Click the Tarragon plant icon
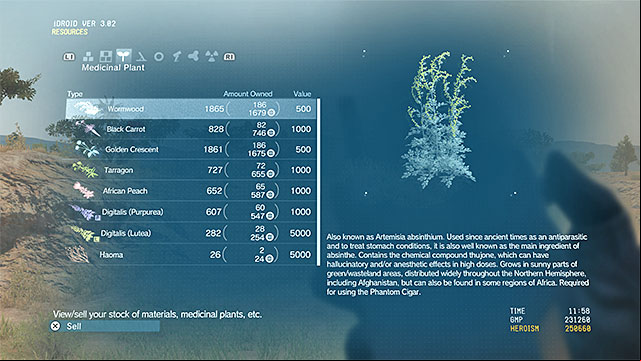This screenshot has height=361, width=641. [x=85, y=170]
